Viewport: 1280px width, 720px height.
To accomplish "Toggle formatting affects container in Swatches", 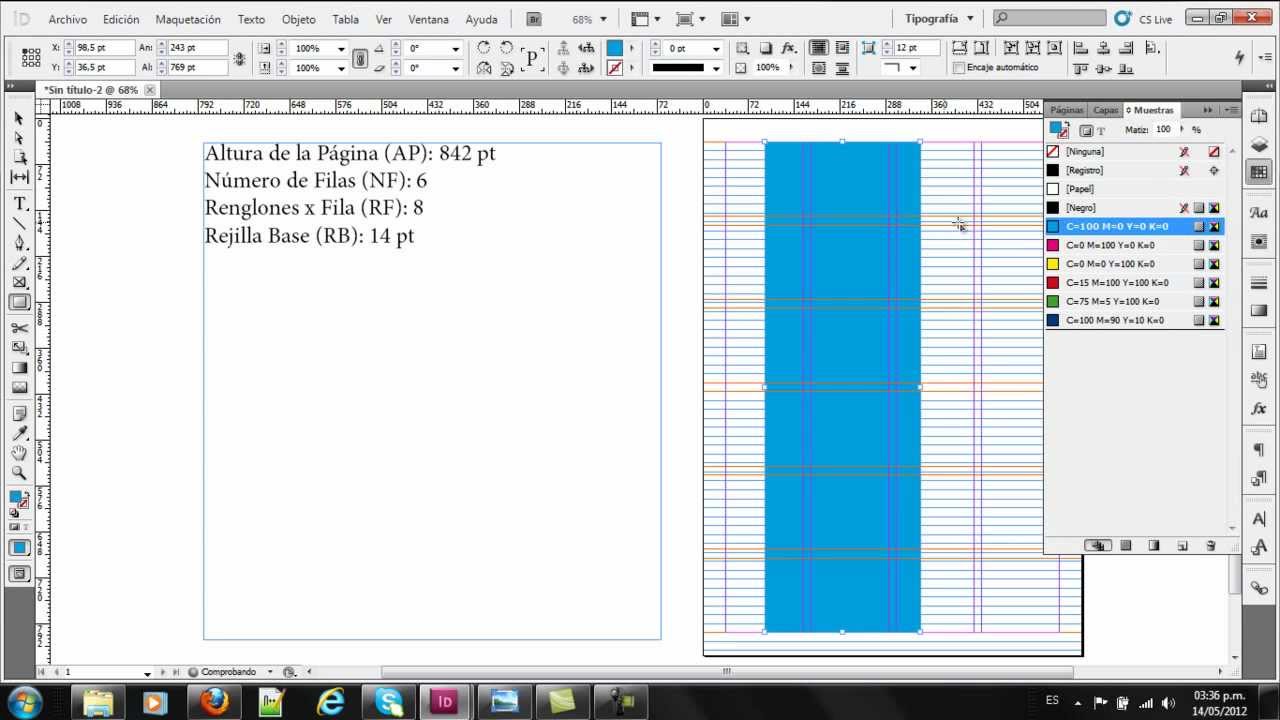I will (x=1085, y=131).
